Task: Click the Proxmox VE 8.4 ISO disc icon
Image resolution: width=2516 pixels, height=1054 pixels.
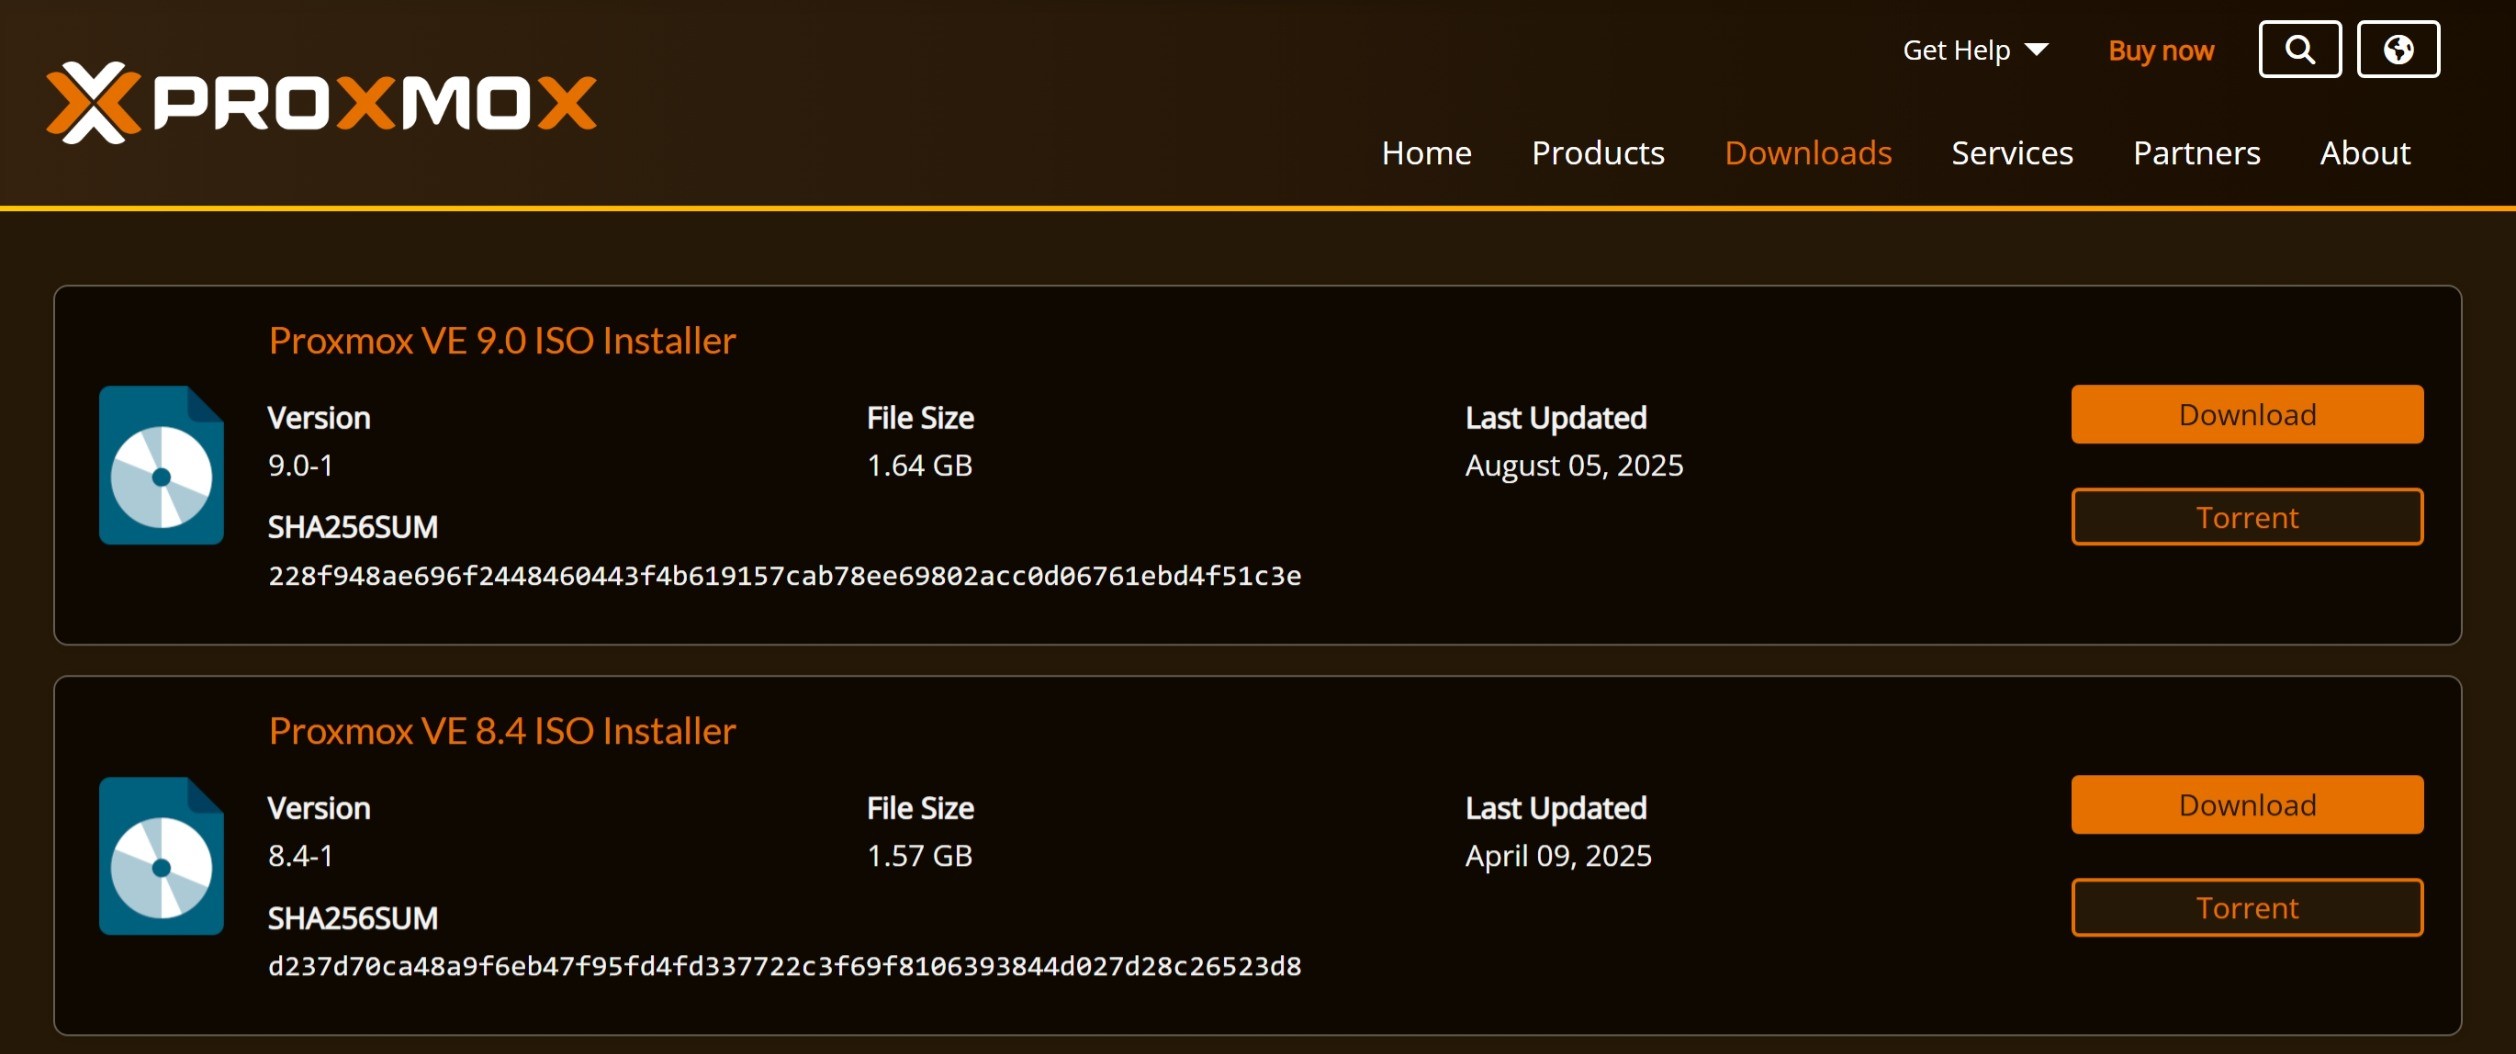Action: point(161,856)
